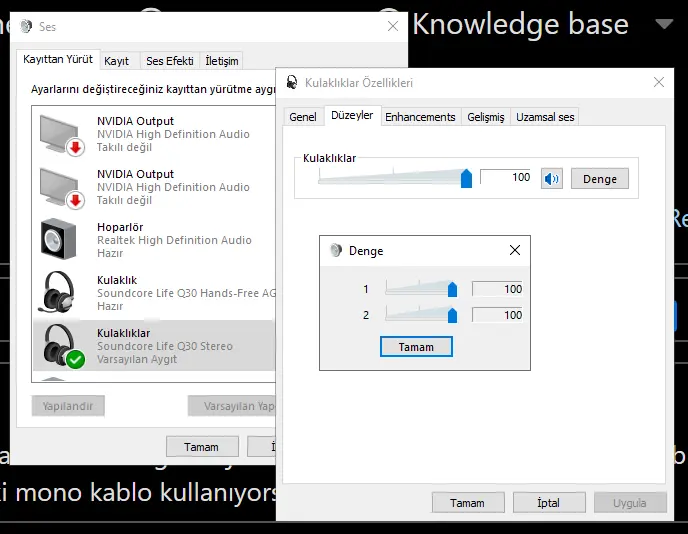Select 'Realtek High Definition Audio' text
688x534 pixels.
pyautogui.click(x=174, y=240)
